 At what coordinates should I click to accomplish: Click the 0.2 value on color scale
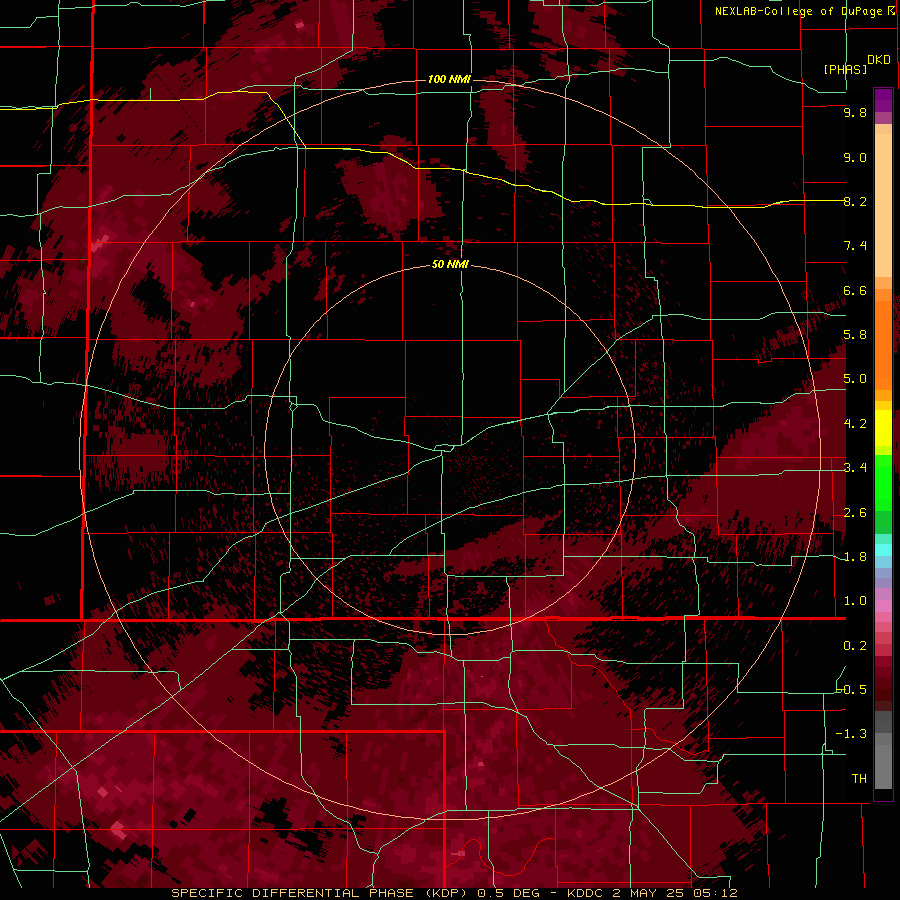[x=855, y=646]
